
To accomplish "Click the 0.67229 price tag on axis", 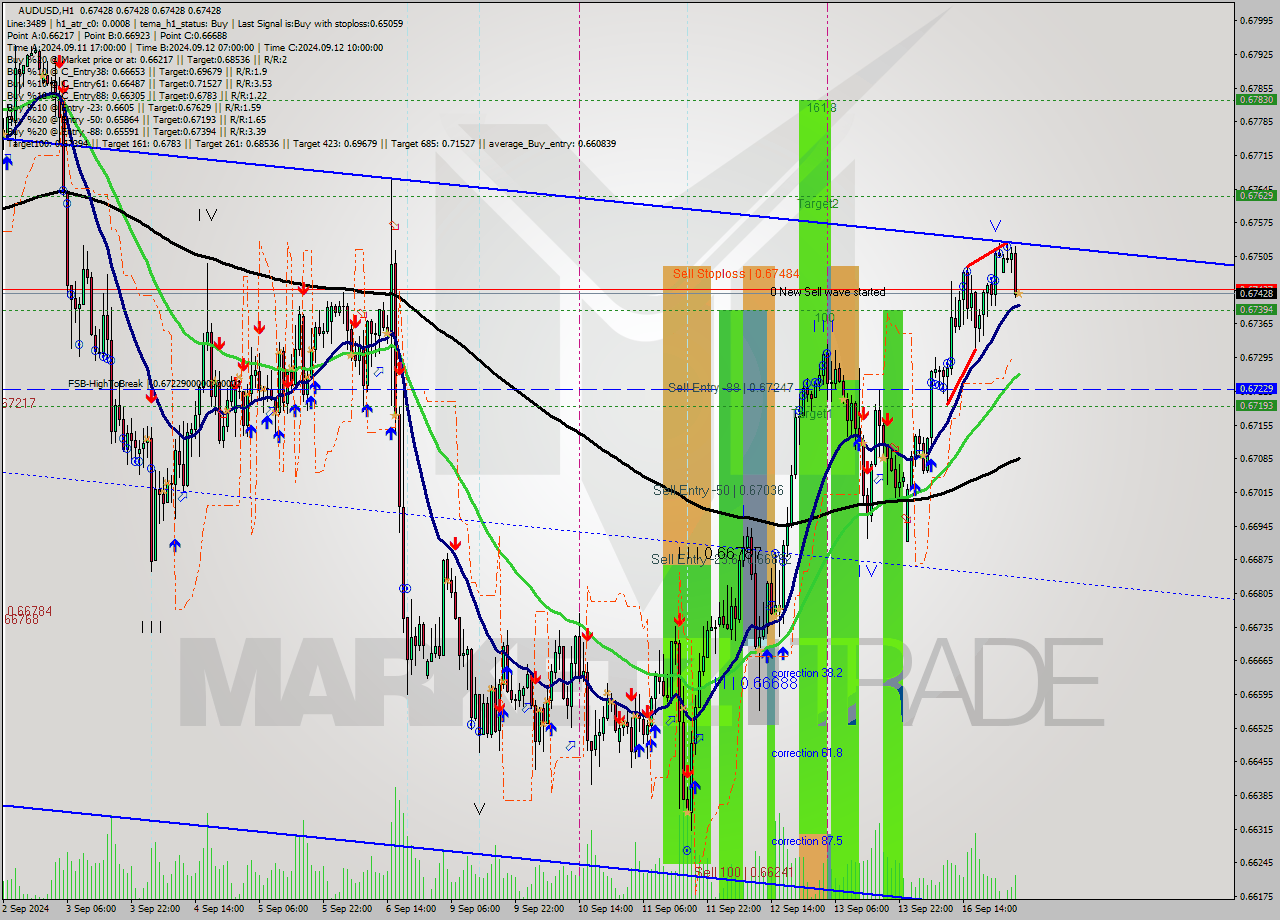I will pos(1256,388).
